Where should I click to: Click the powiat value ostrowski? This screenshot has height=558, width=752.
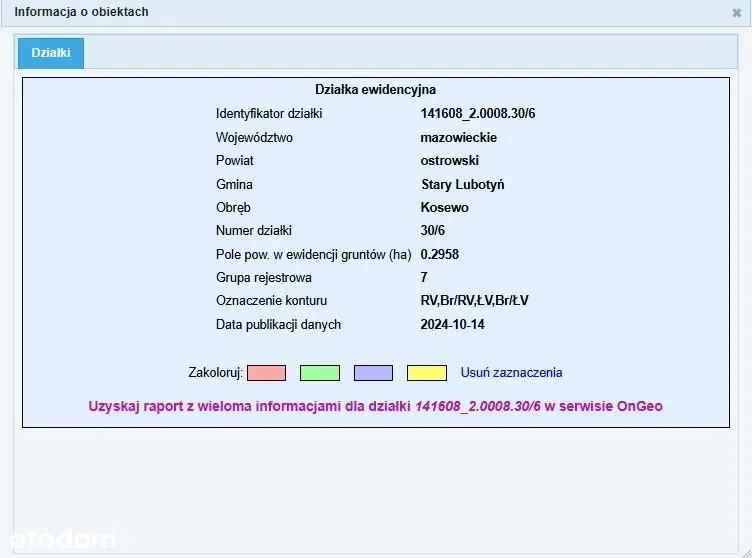coord(450,161)
